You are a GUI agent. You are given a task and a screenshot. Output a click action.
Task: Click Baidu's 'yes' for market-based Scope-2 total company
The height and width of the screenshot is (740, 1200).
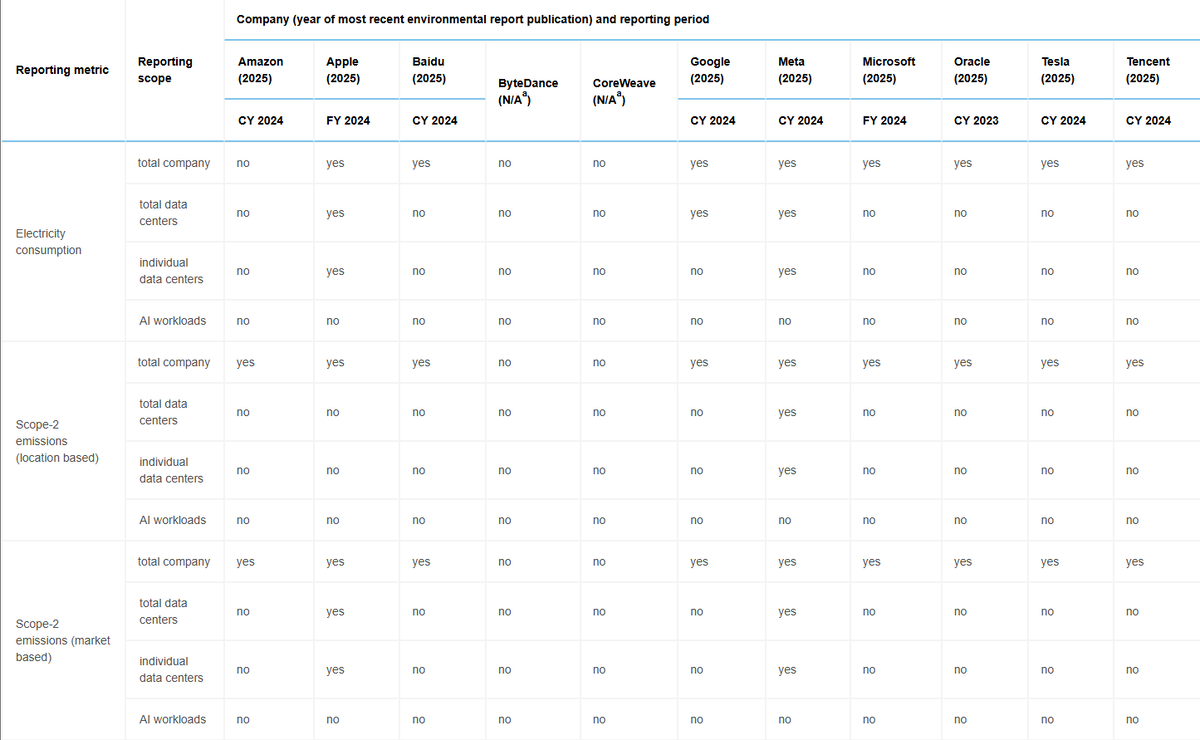click(x=421, y=562)
